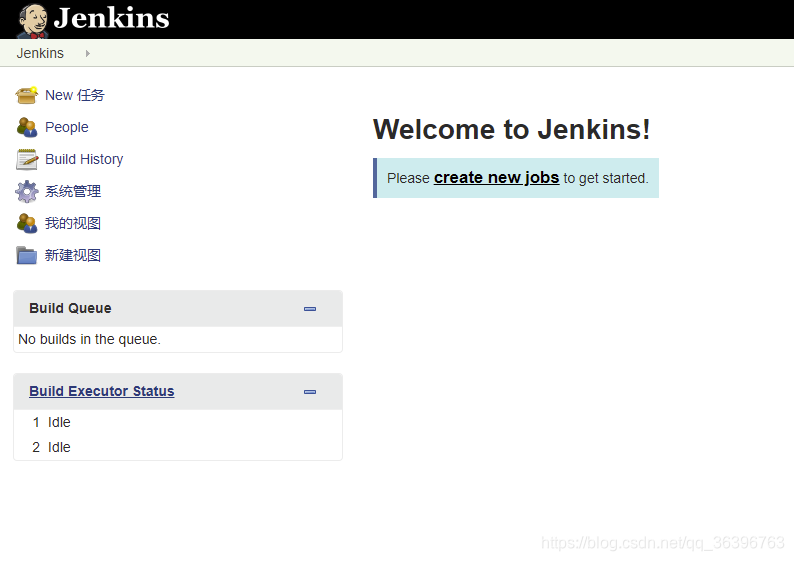Screen dimensions: 794x561
Task: Open the Build Executor Status link
Action: pos(102,391)
